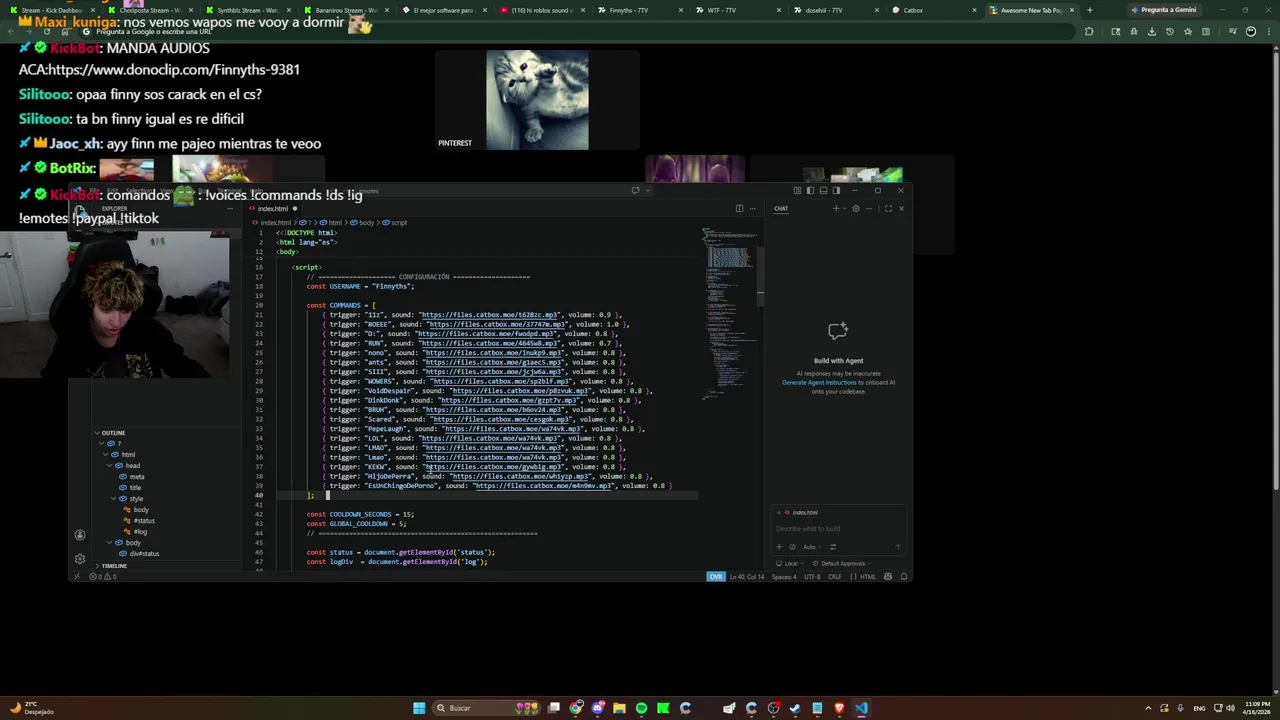Click Ln 40, Col 14 cursor position
Image resolution: width=1280 pixels, height=720 pixels.
[x=747, y=576]
